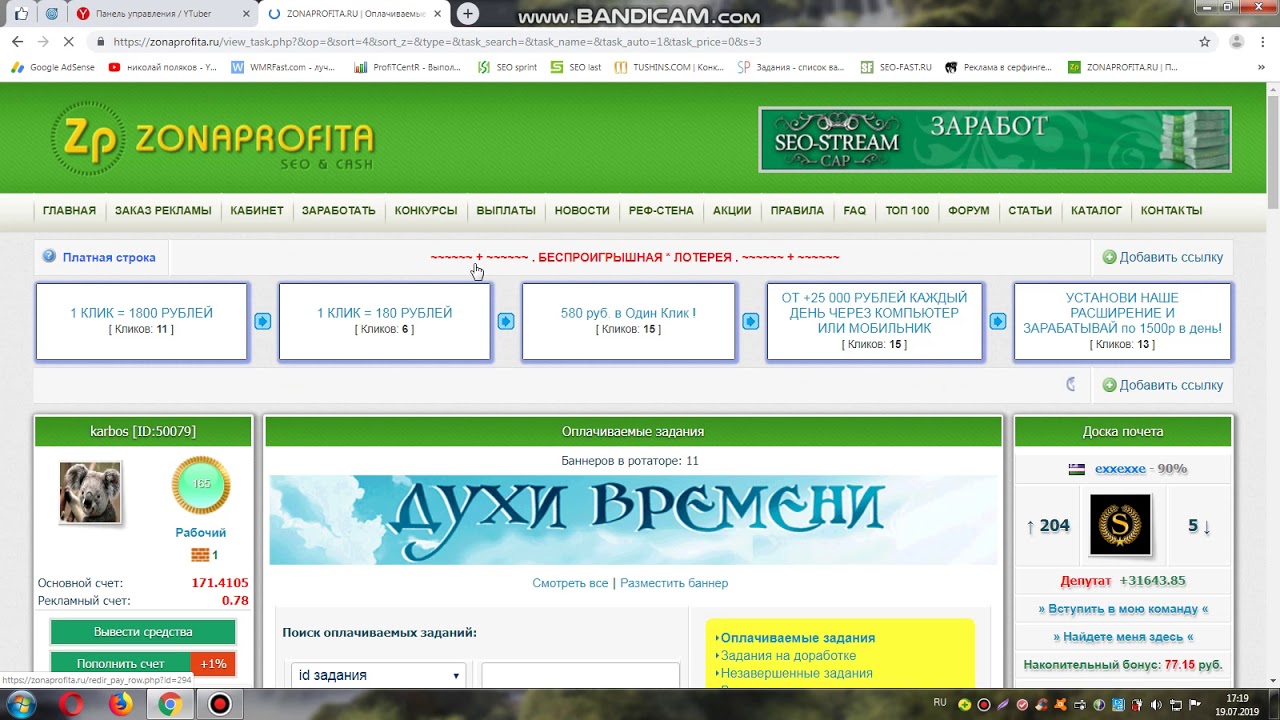Viewport: 1280px width, 720px height.
Task: Close the Панель управления / YTuber tab
Action: (246, 14)
